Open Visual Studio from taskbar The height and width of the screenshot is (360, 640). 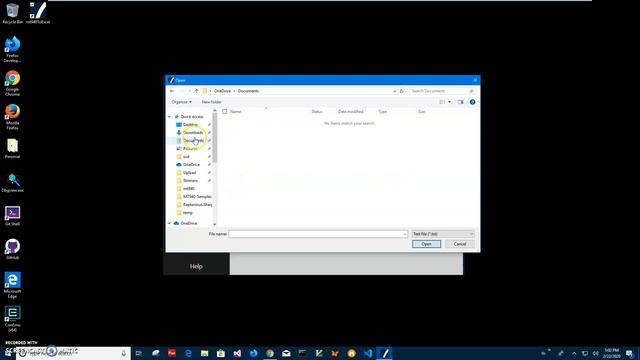pos(237,353)
